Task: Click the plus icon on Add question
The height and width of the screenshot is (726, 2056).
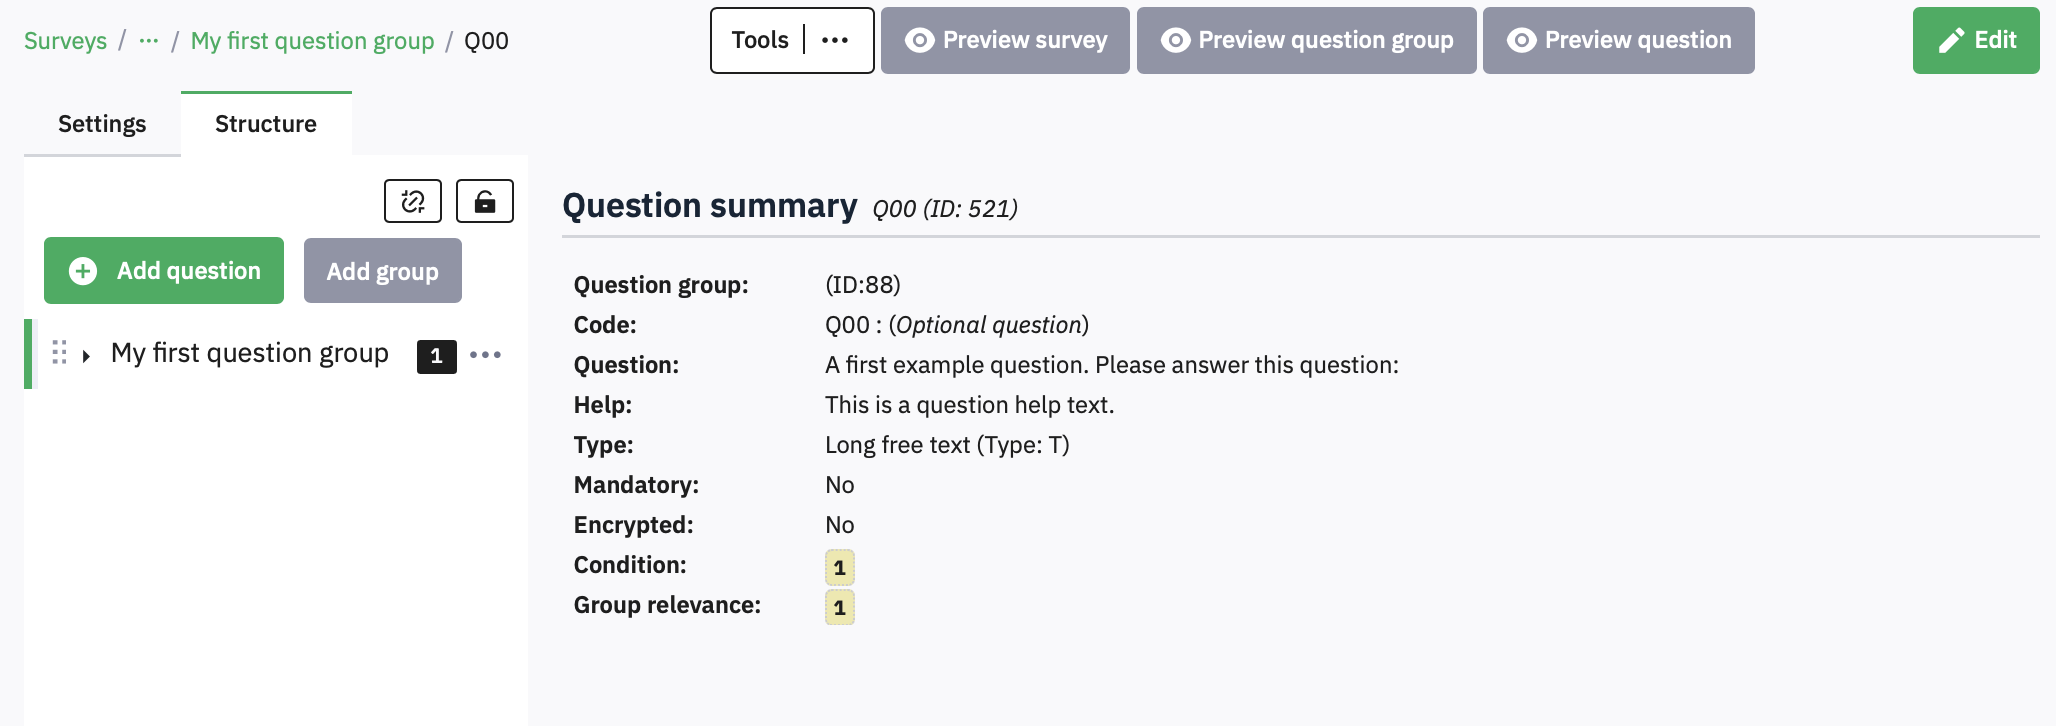Action: tap(83, 271)
